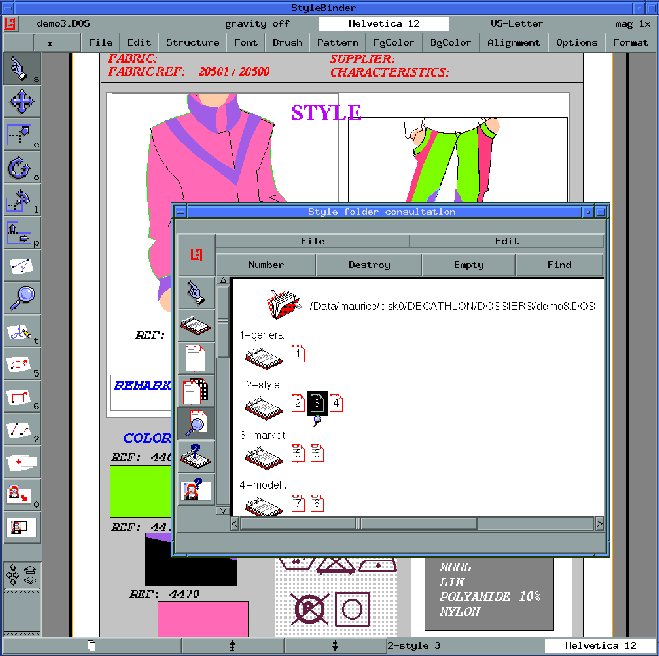Toggle the gravity off indicator

click(x=255, y=23)
